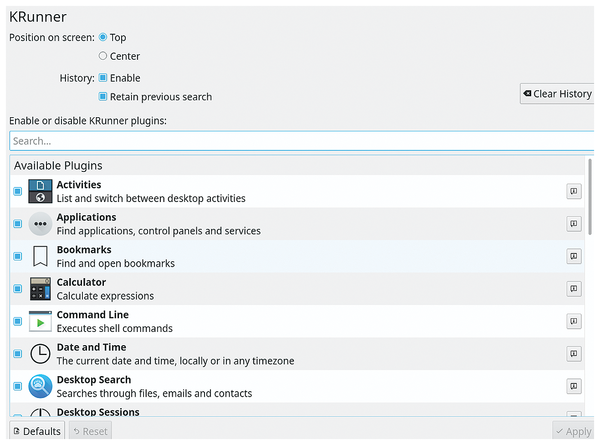Click the Bookmarks plugin icon
The width and height of the screenshot is (600, 445).
coord(40,256)
